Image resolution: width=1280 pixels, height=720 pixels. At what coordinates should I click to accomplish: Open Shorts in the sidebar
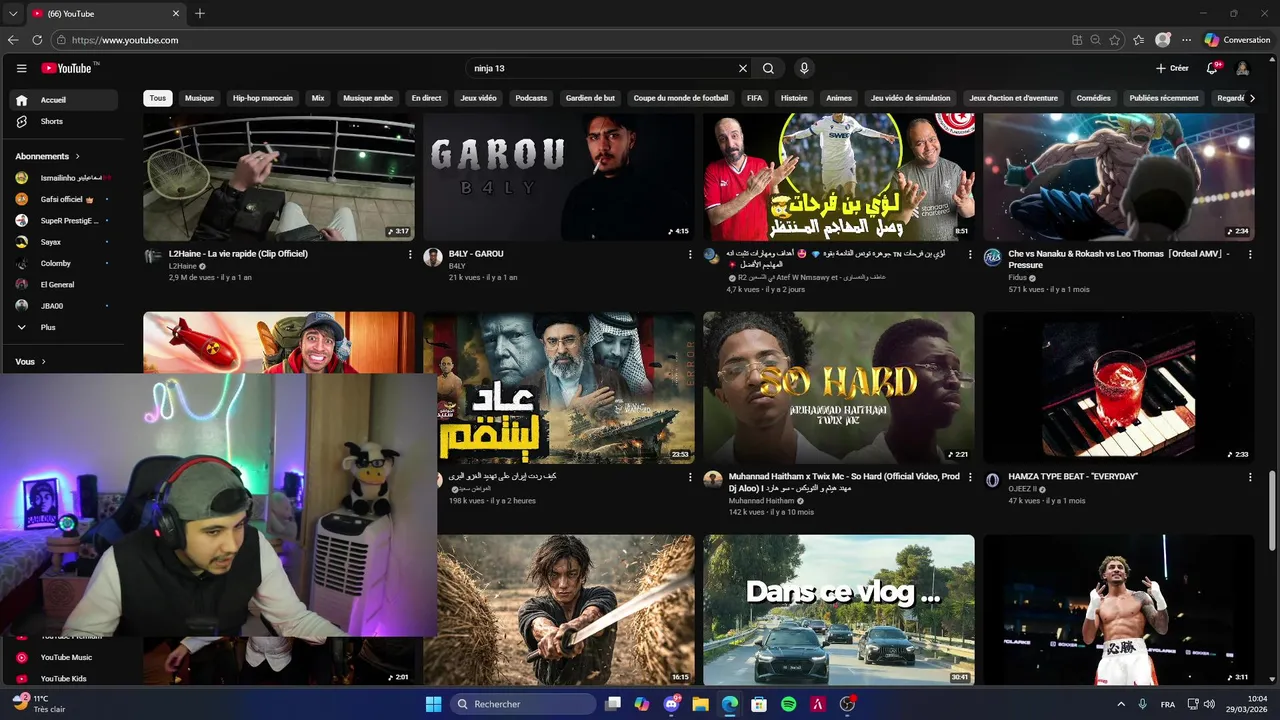pos(64,121)
